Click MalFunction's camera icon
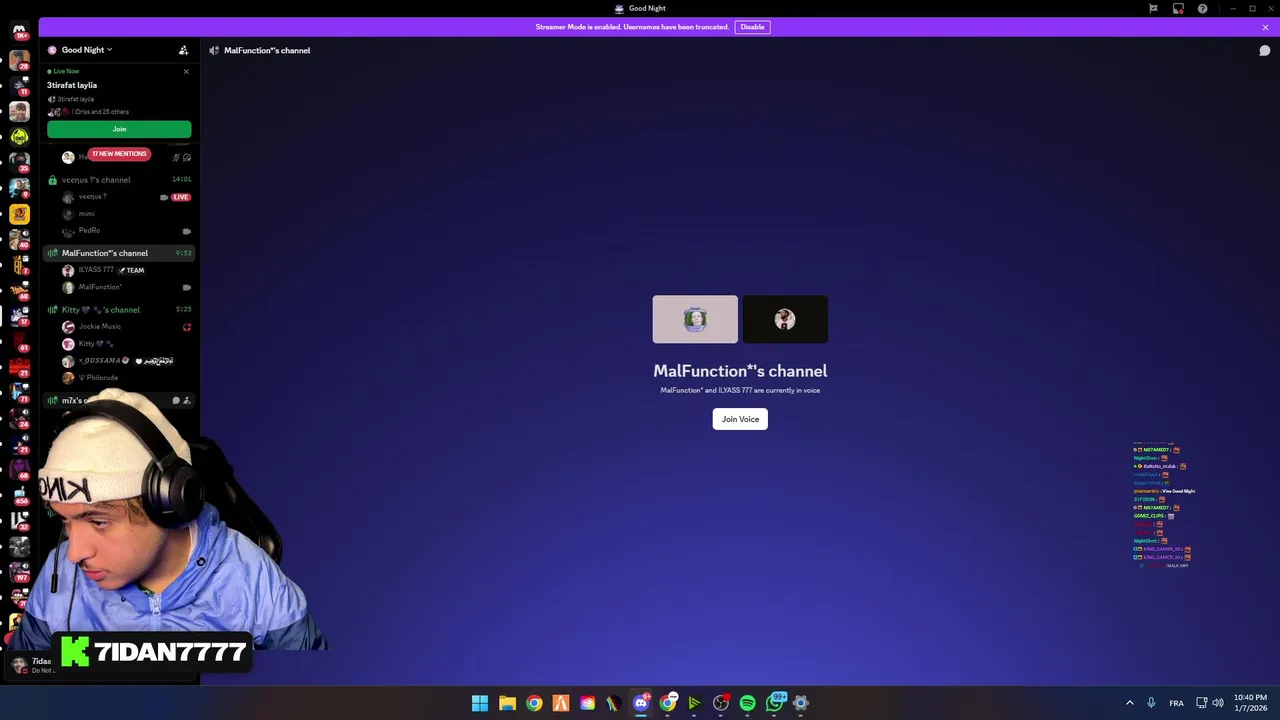The height and width of the screenshot is (720, 1280). [x=186, y=287]
